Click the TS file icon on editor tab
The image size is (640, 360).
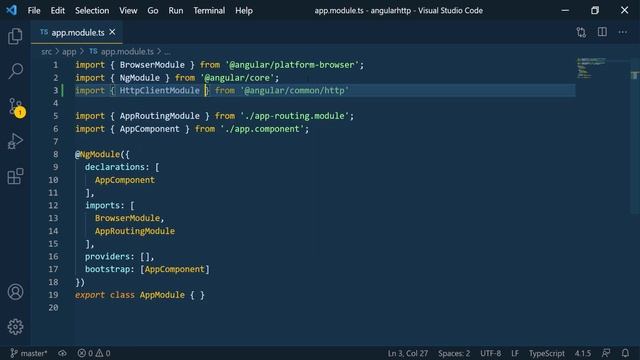click(44, 32)
